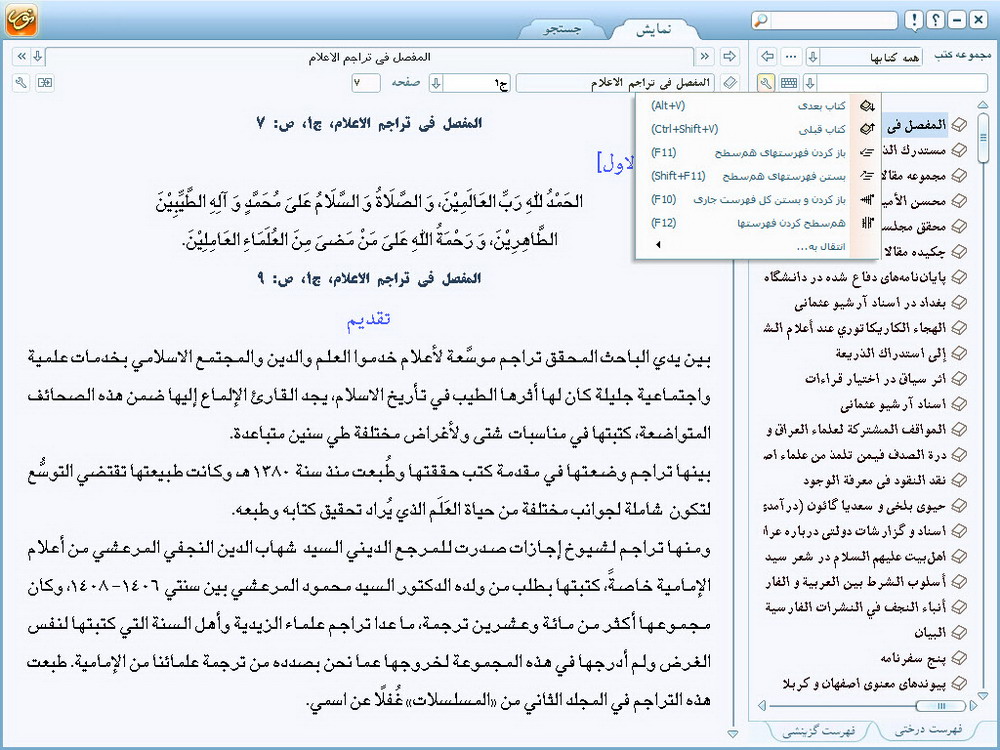This screenshot has width=1000, height=750.
Task: Switch to the جستجو tab
Action: pyautogui.click(x=562, y=29)
